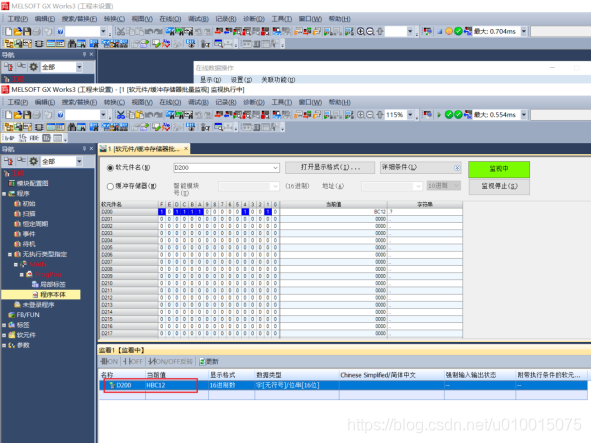Click the green play arrow icon in front toolbar
The image size is (591, 443).
click(x=439, y=115)
